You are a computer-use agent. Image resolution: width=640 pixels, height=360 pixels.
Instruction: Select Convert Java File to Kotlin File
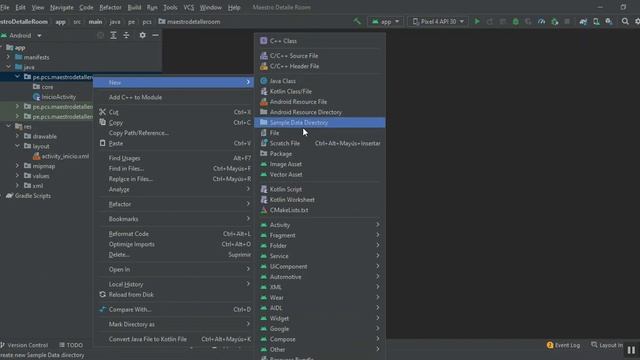click(x=174, y=339)
